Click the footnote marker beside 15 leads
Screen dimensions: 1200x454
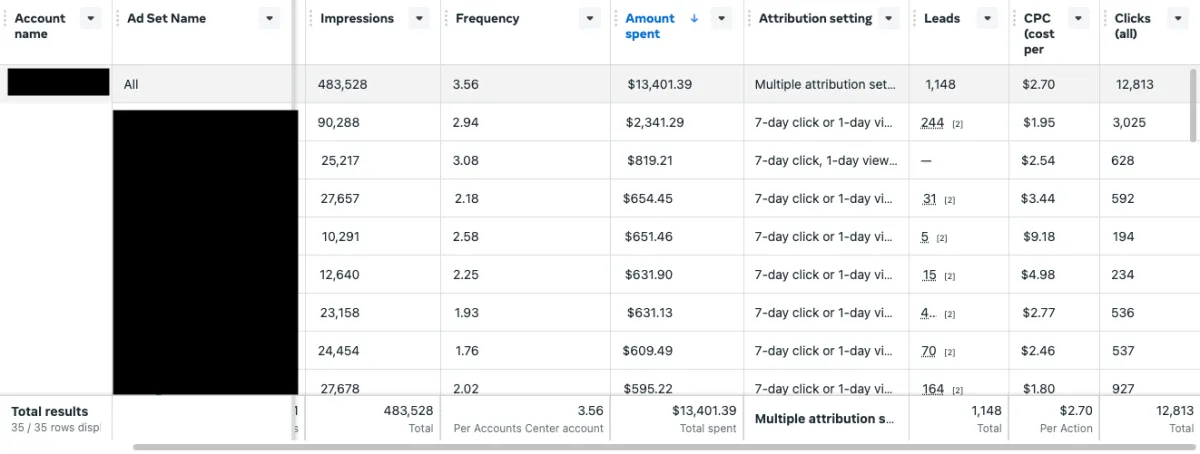[950, 276]
